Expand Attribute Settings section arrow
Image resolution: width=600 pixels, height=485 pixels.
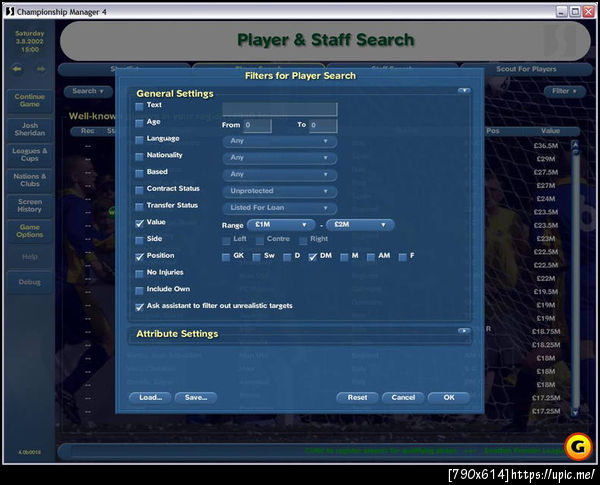coord(464,331)
